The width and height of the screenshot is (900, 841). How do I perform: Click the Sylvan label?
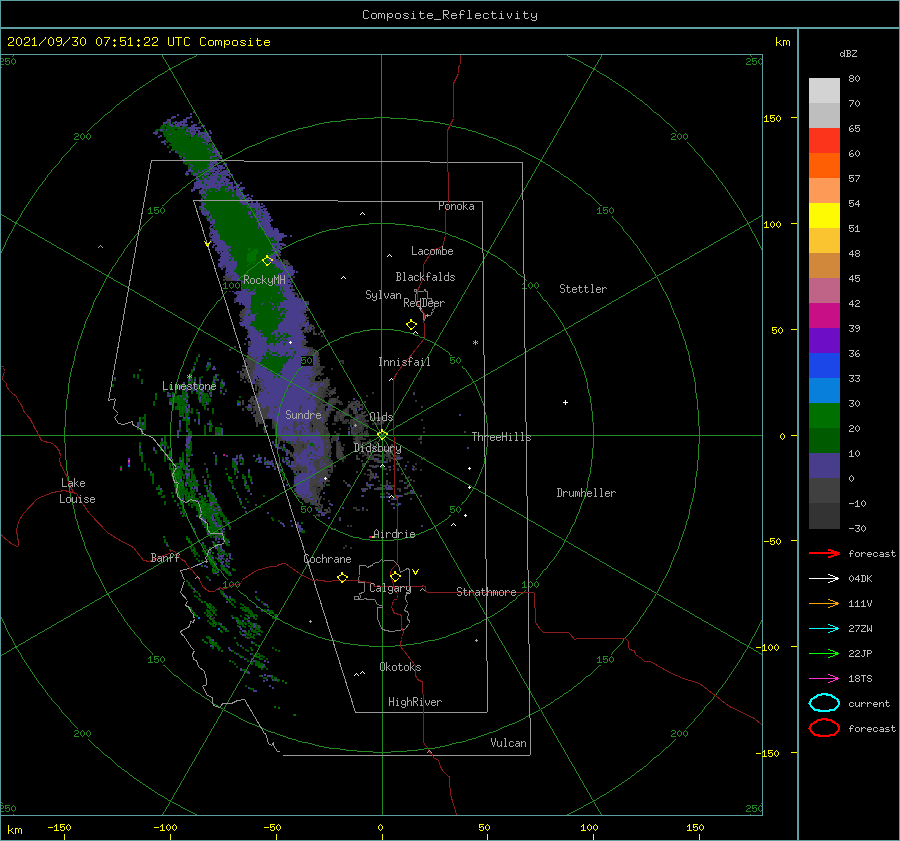click(x=383, y=295)
